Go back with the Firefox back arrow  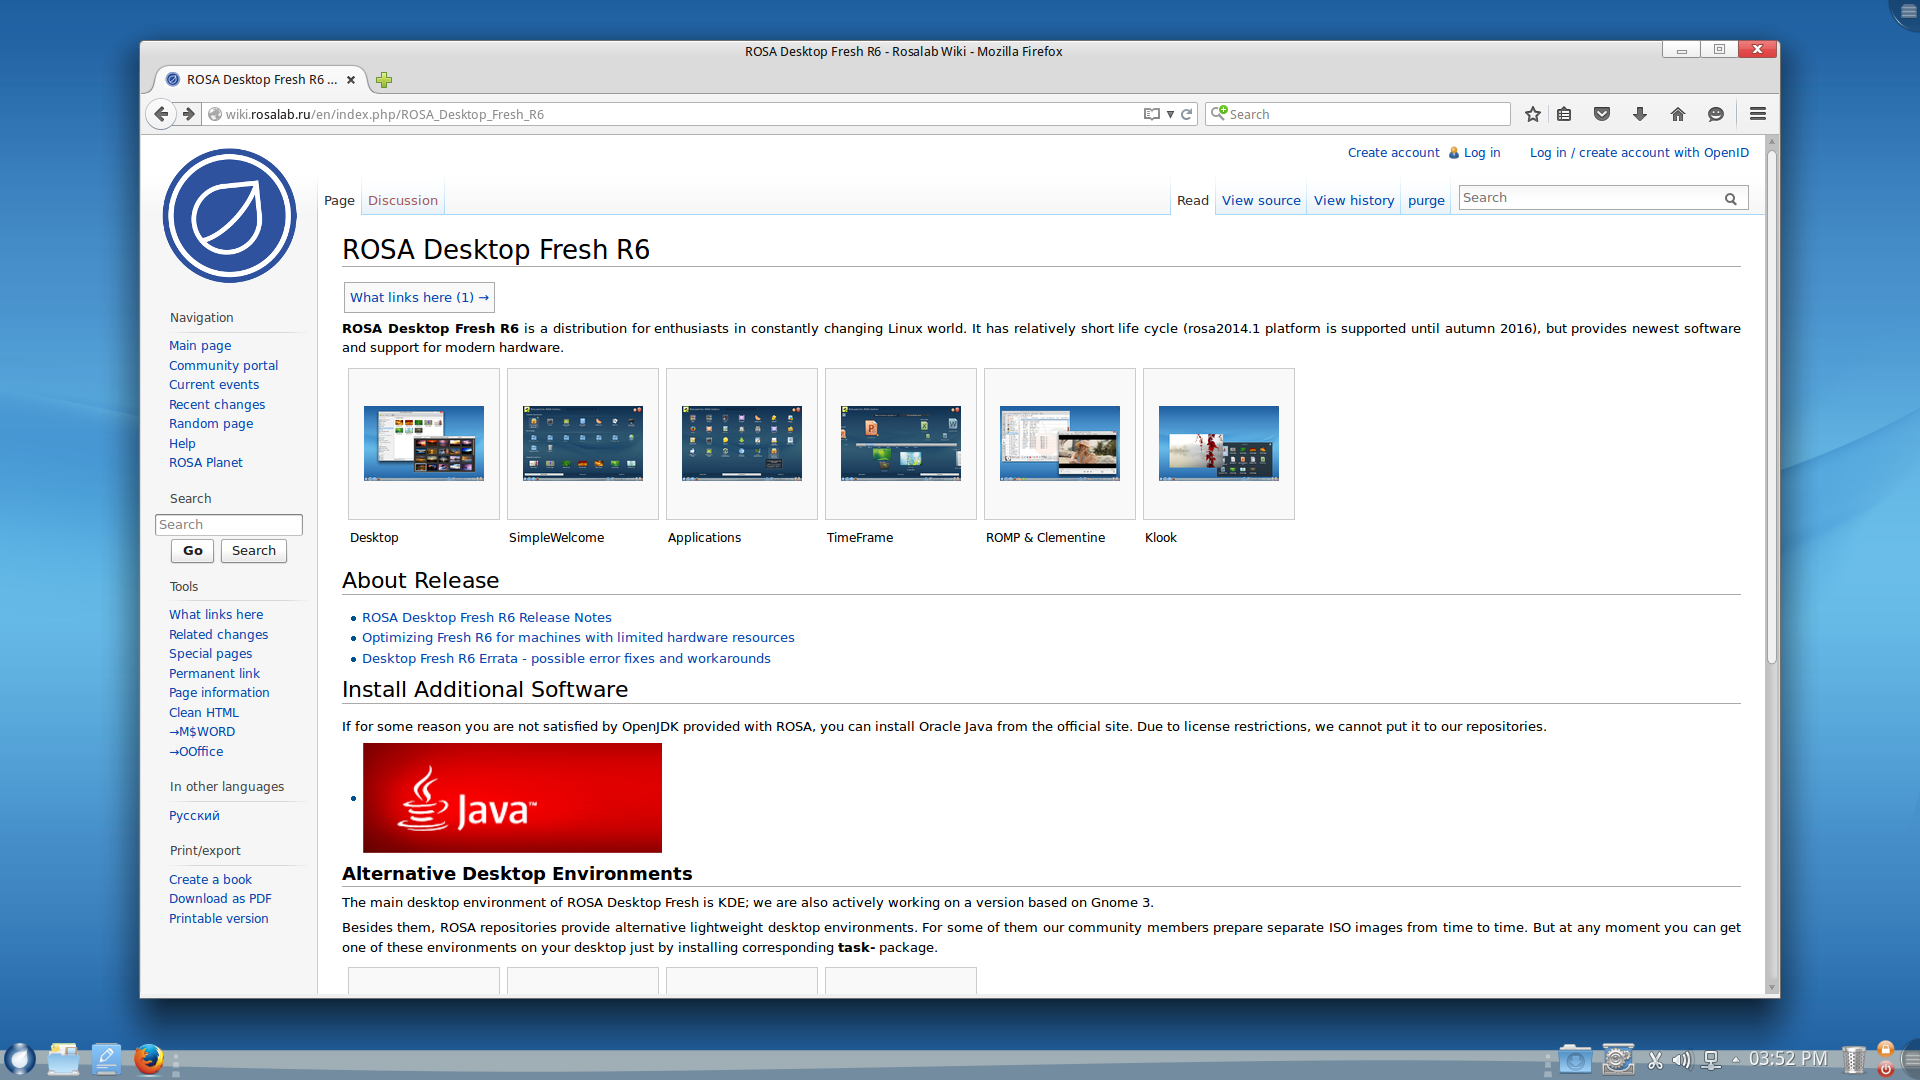click(x=161, y=114)
